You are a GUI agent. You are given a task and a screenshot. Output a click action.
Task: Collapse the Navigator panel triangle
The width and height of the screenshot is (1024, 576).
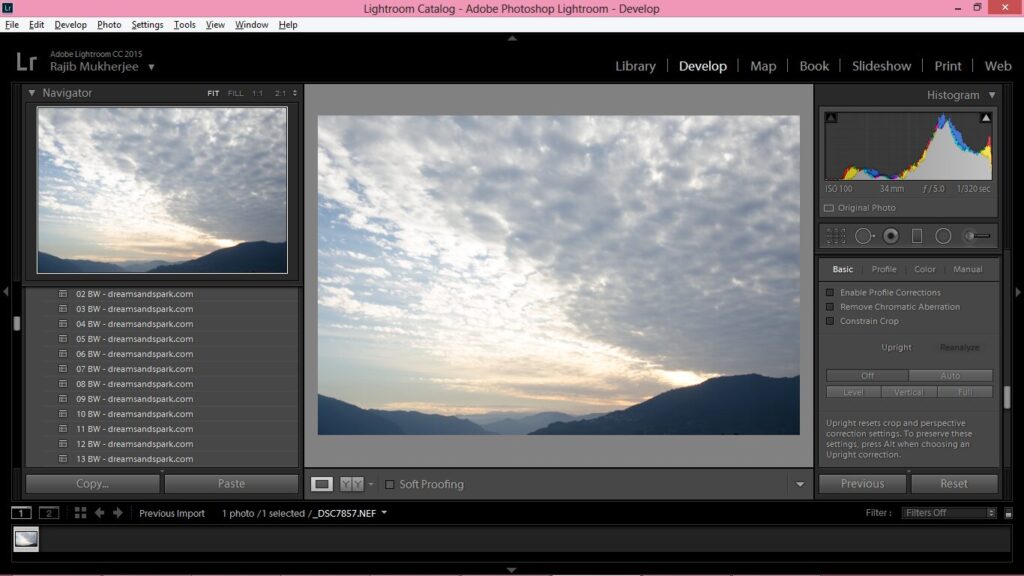pyautogui.click(x=31, y=93)
